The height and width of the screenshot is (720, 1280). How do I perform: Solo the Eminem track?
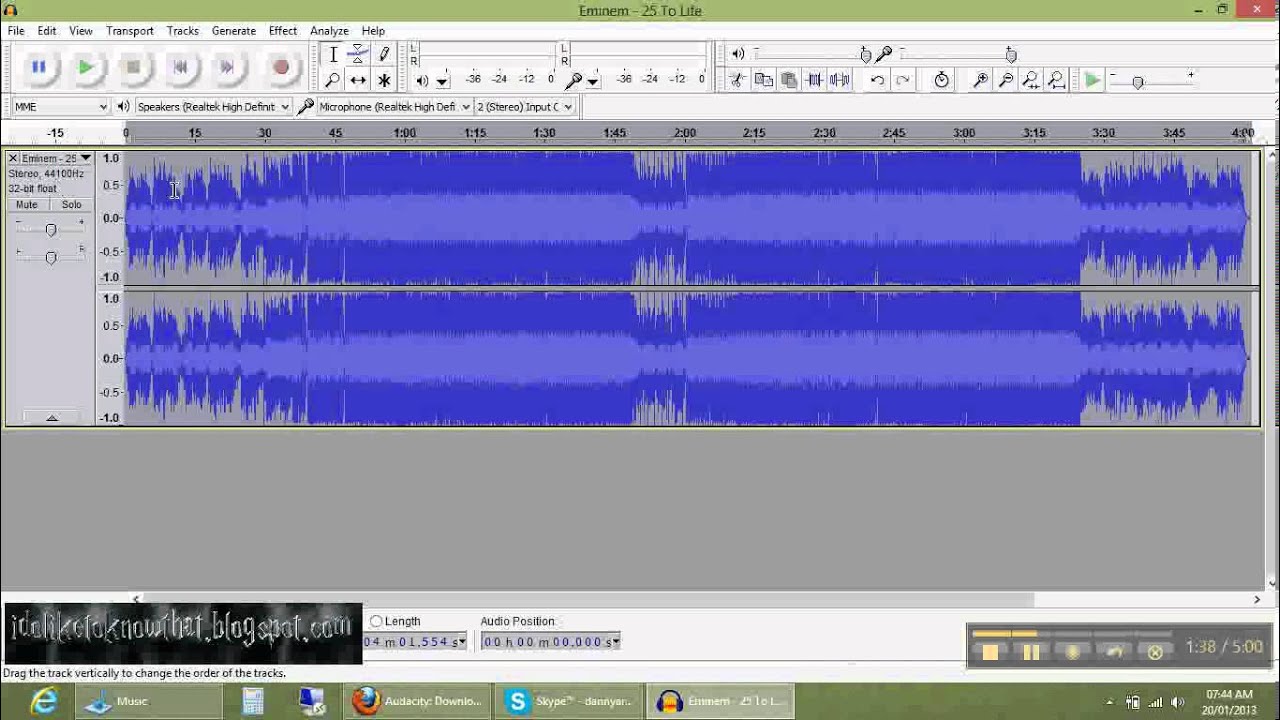[71, 204]
